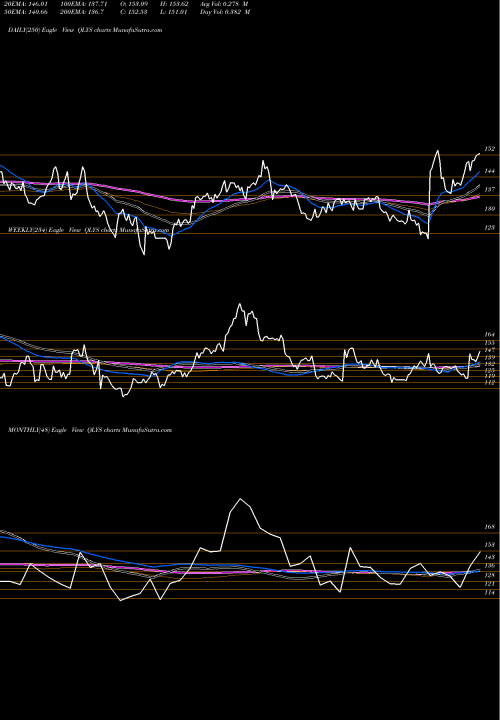The image size is (500, 720).
Task: Click the 'Day Vol' figure
Action: 225,12
